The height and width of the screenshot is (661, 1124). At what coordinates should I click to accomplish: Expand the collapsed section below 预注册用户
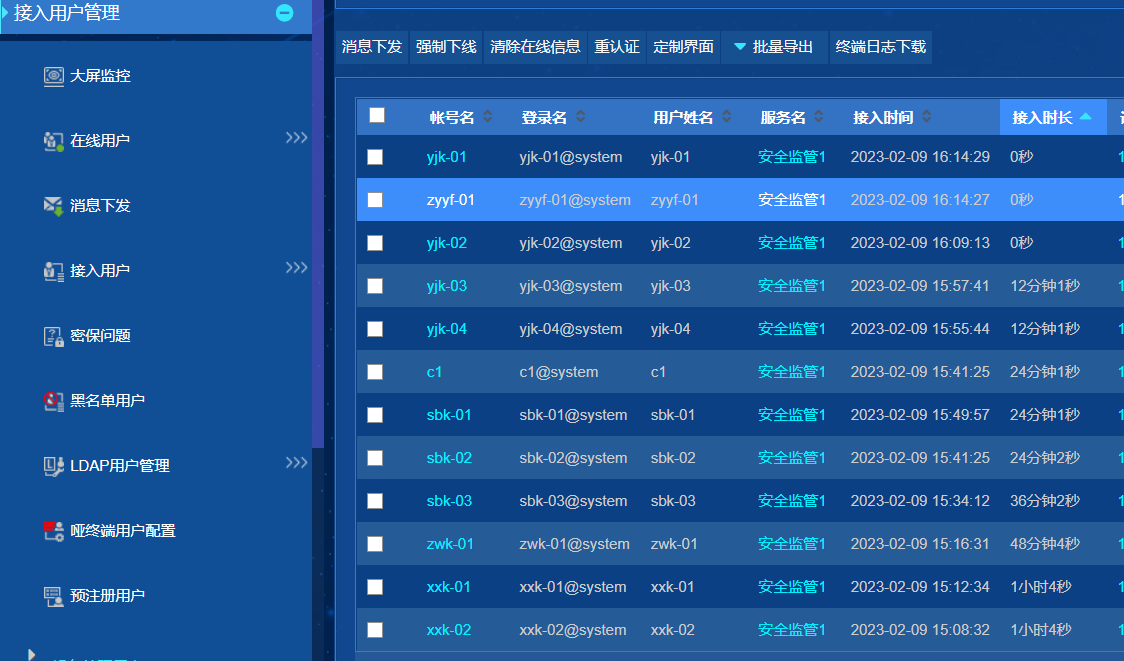(31, 654)
